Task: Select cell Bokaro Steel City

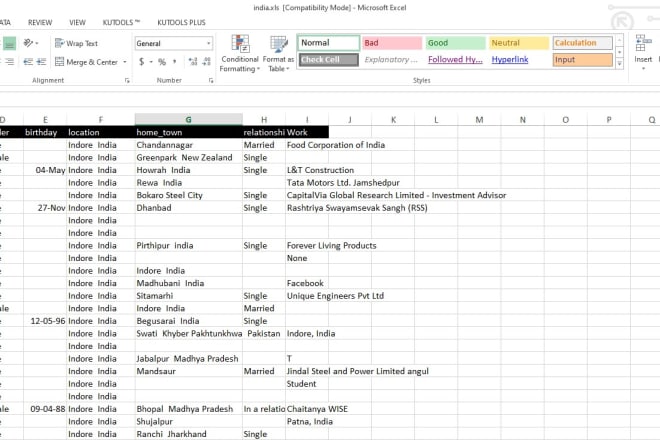Action: click(189, 195)
